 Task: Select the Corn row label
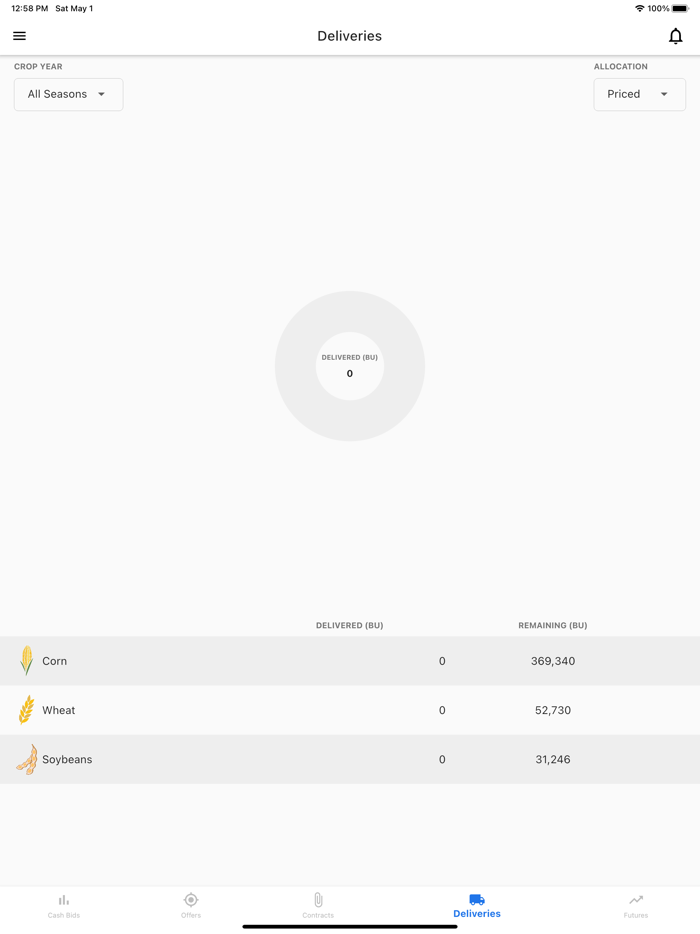[55, 661]
